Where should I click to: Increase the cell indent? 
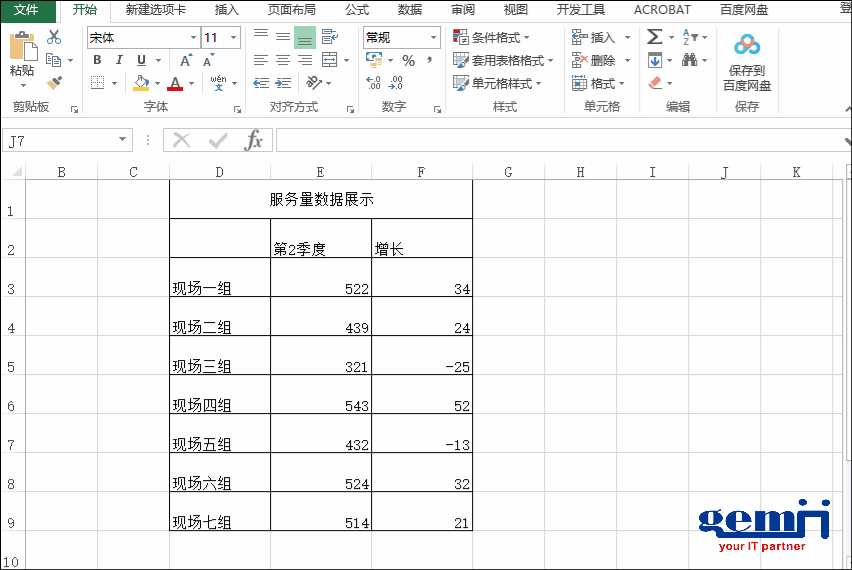pos(283,83)
